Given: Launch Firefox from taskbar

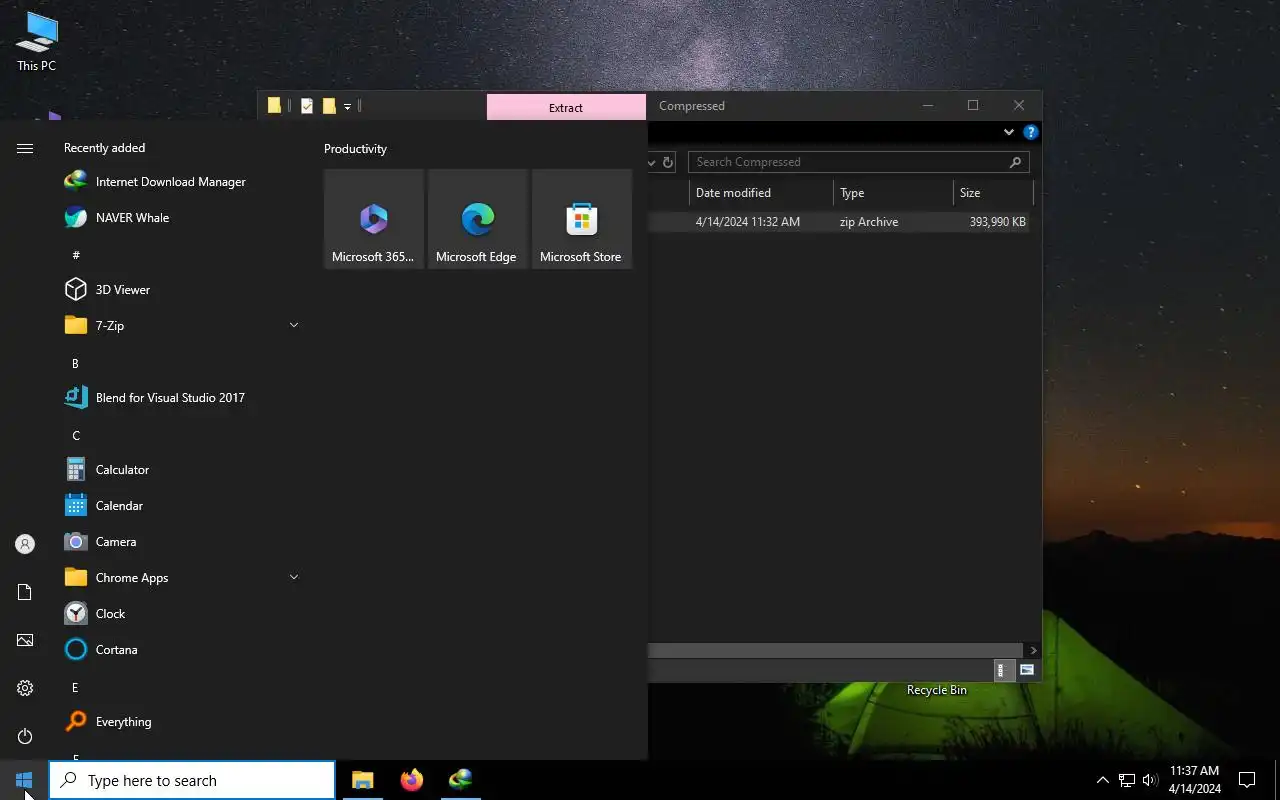Looking at the screenshot, I should tap(411, 780).
